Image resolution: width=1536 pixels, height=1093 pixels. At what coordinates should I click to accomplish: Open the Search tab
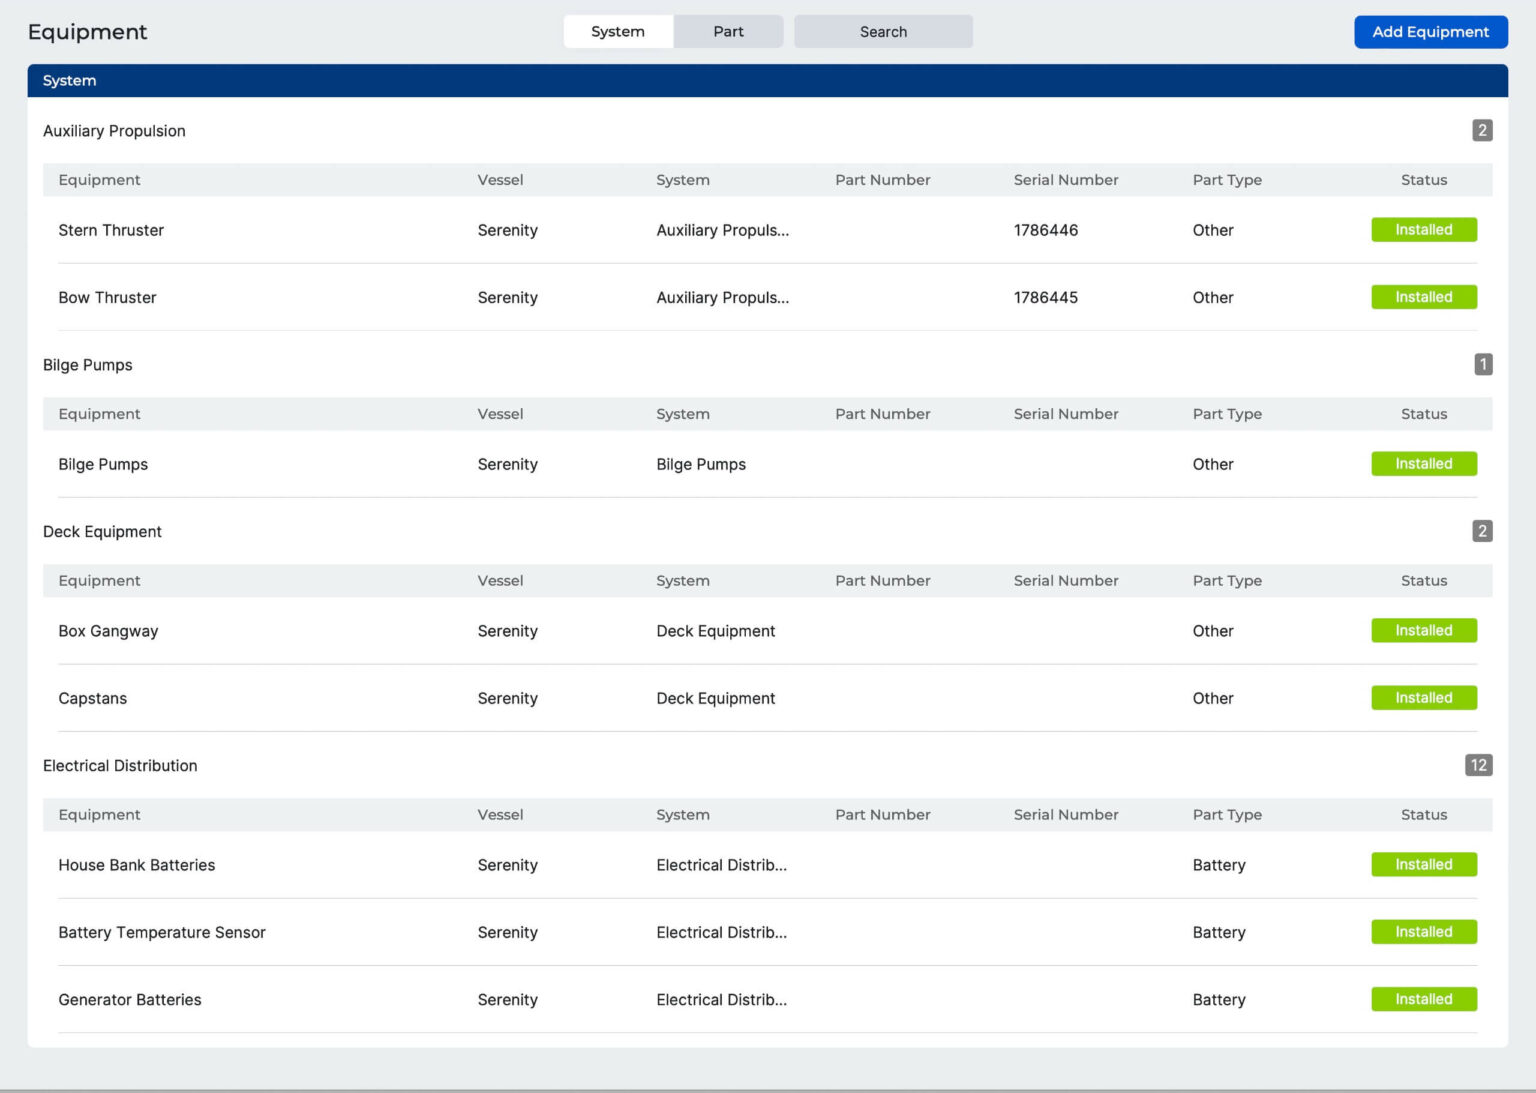pyautogui.click(x=883, y=31)
